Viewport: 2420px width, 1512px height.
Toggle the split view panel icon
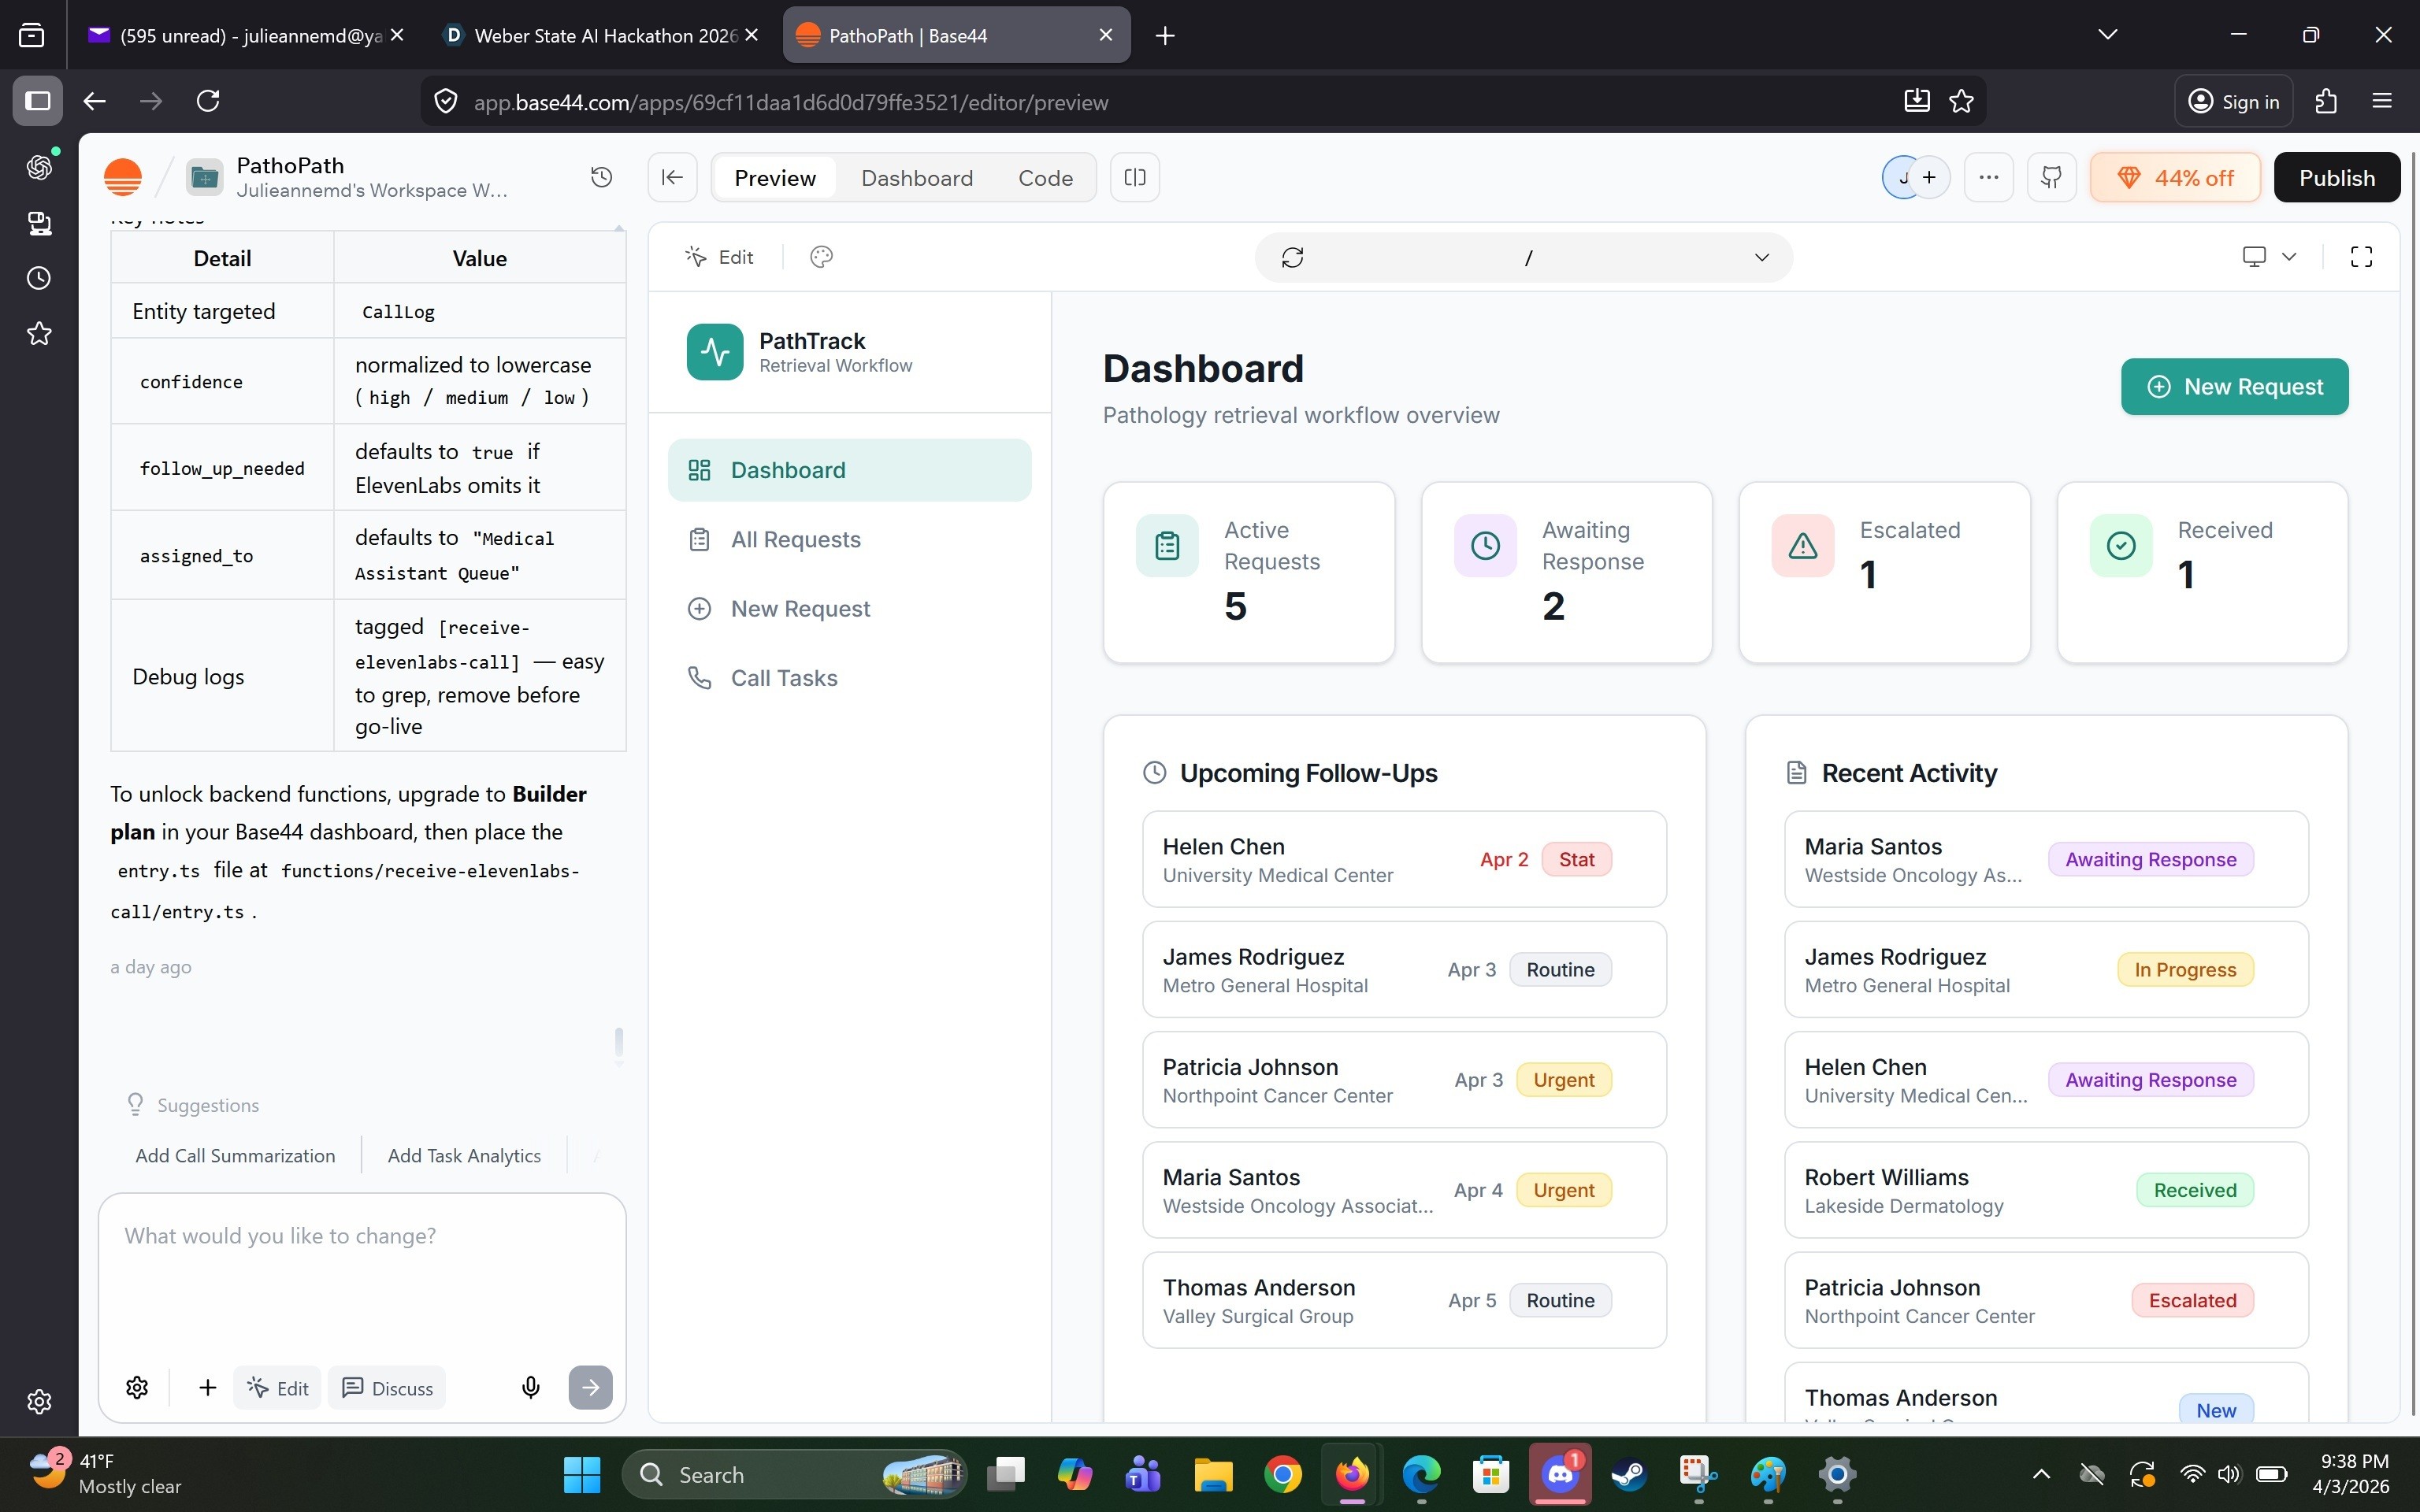pyautogui.click(x=1134, y=177)
